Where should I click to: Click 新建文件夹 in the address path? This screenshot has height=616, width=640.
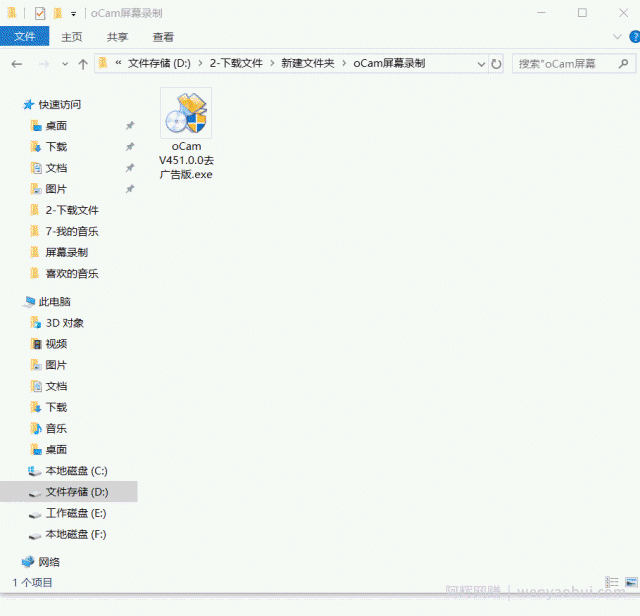coord(307,64)
